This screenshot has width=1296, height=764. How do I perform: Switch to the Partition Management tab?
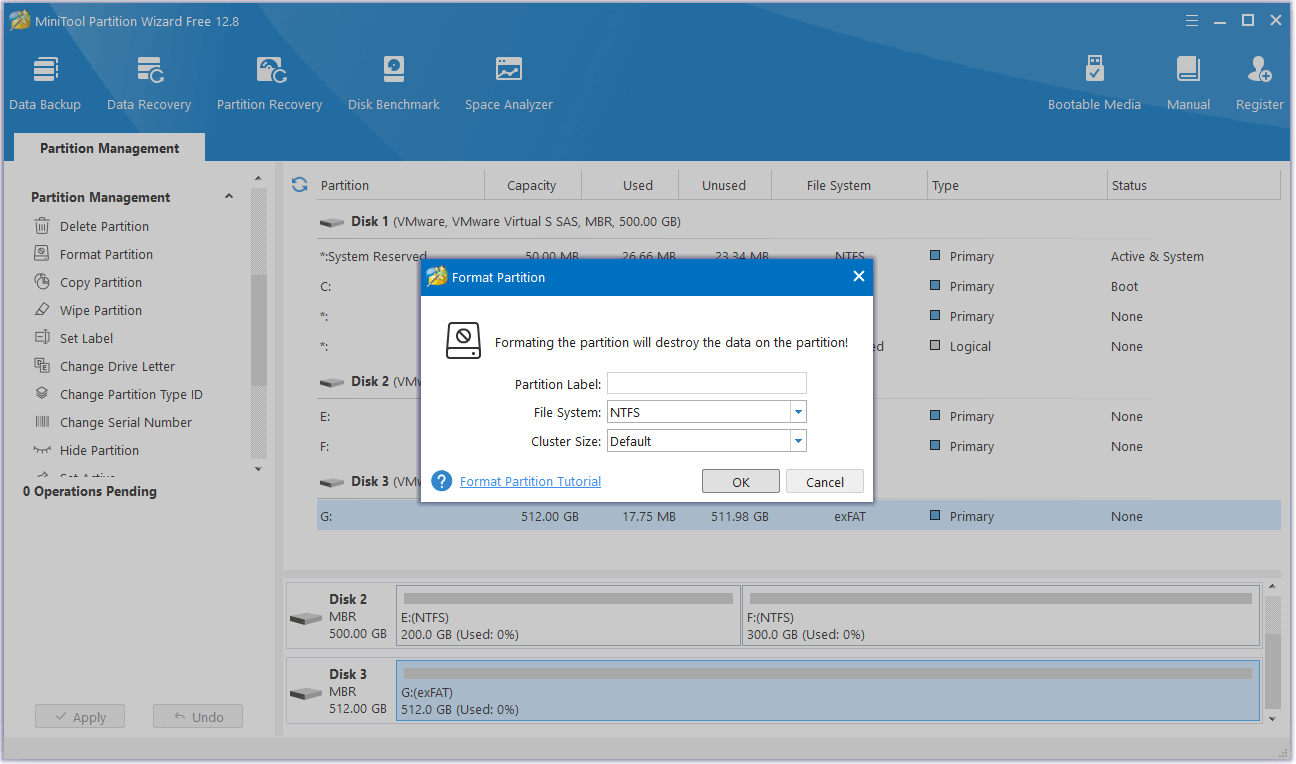110,148
